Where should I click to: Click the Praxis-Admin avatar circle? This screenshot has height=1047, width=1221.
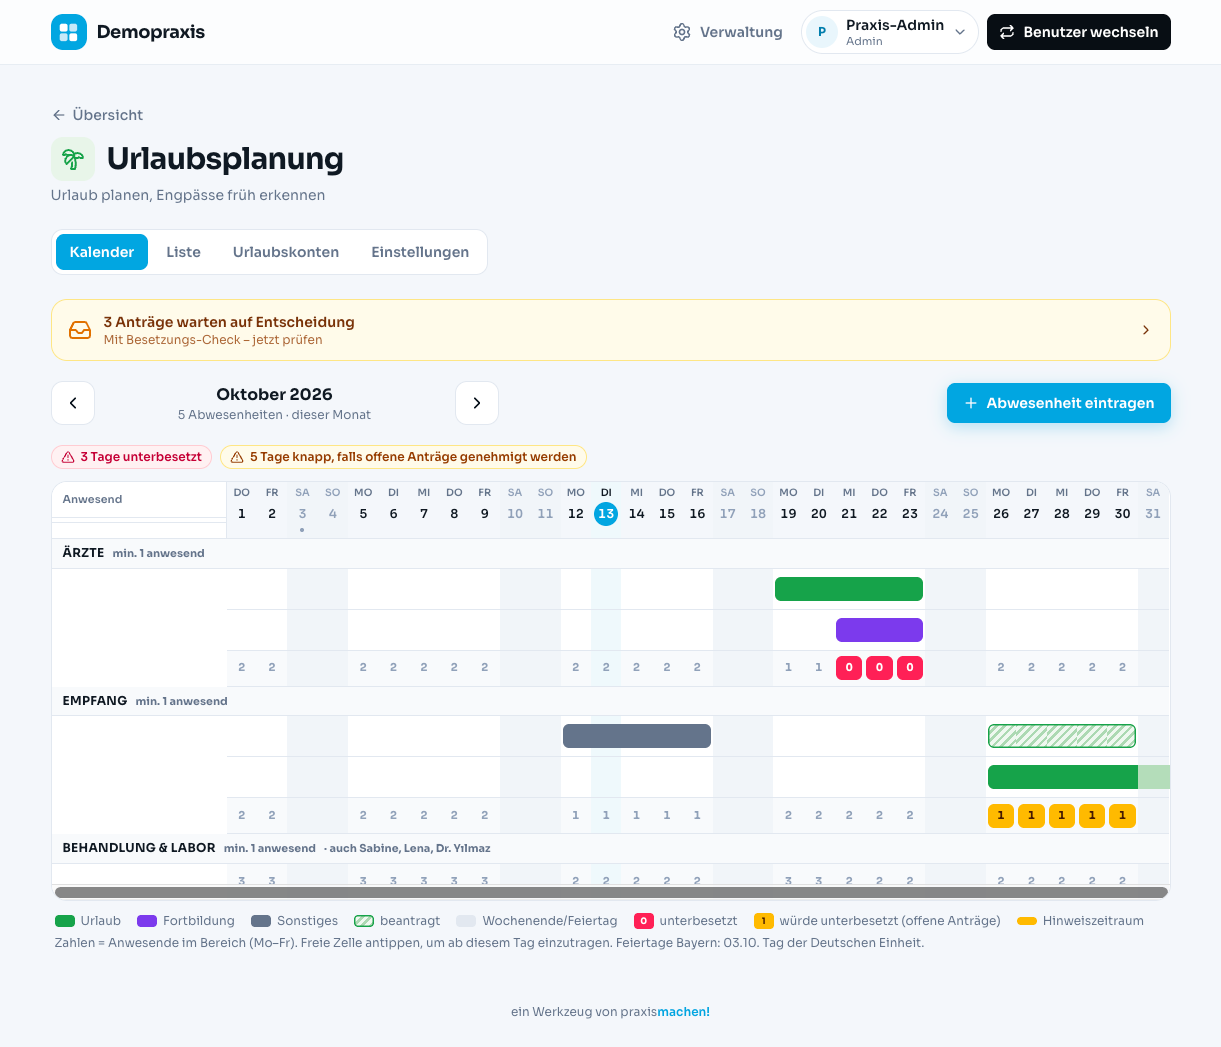[822, 32]
